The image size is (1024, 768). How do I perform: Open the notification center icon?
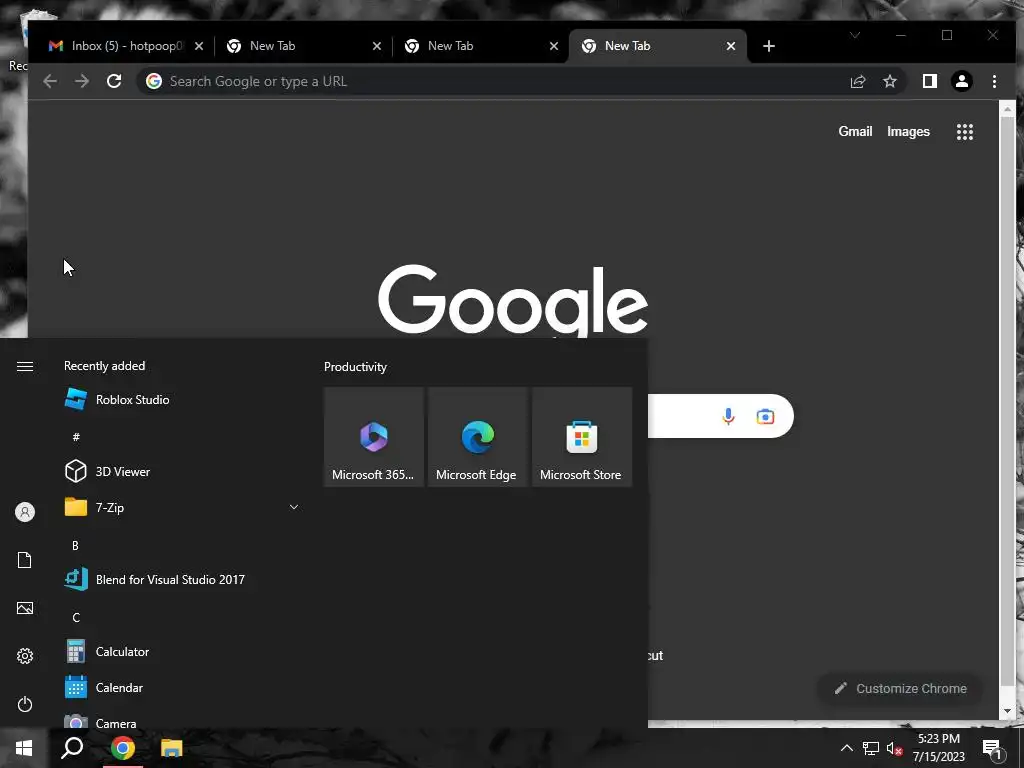pos(992,749)
